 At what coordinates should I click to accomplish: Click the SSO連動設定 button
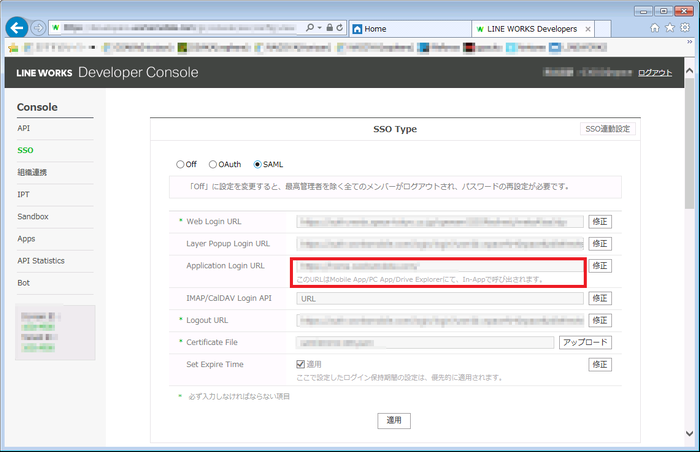click(x=607, y=129)
